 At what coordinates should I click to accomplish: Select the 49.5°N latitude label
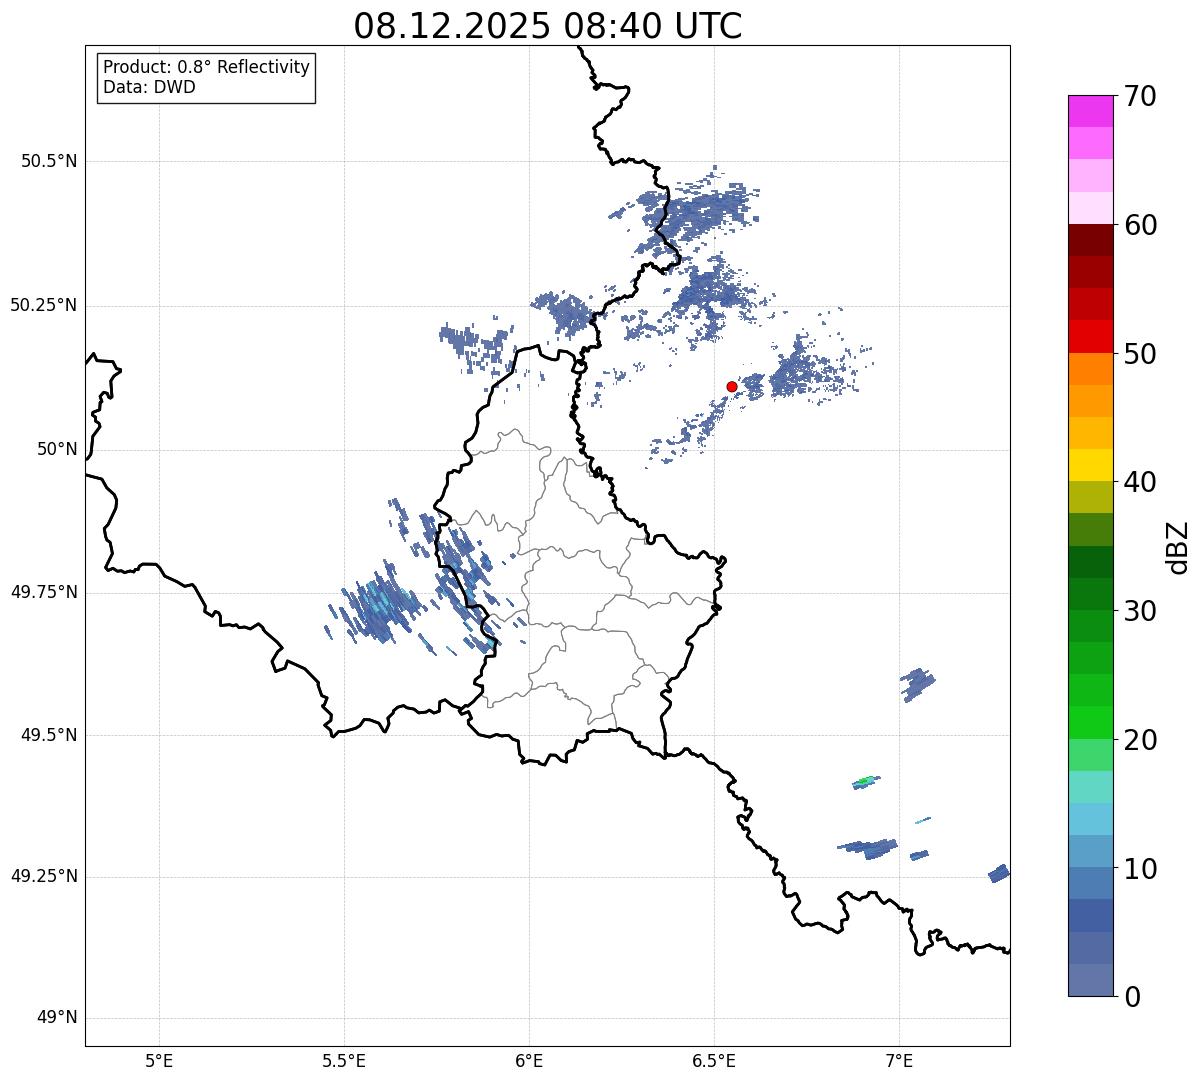(x=49, y=735)
